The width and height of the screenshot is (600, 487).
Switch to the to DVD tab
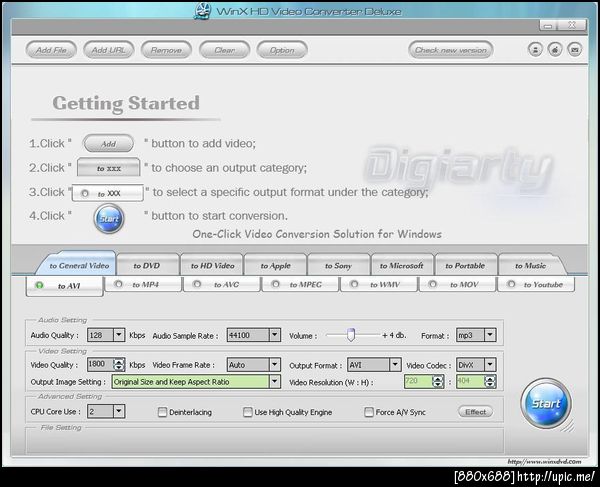147,265
